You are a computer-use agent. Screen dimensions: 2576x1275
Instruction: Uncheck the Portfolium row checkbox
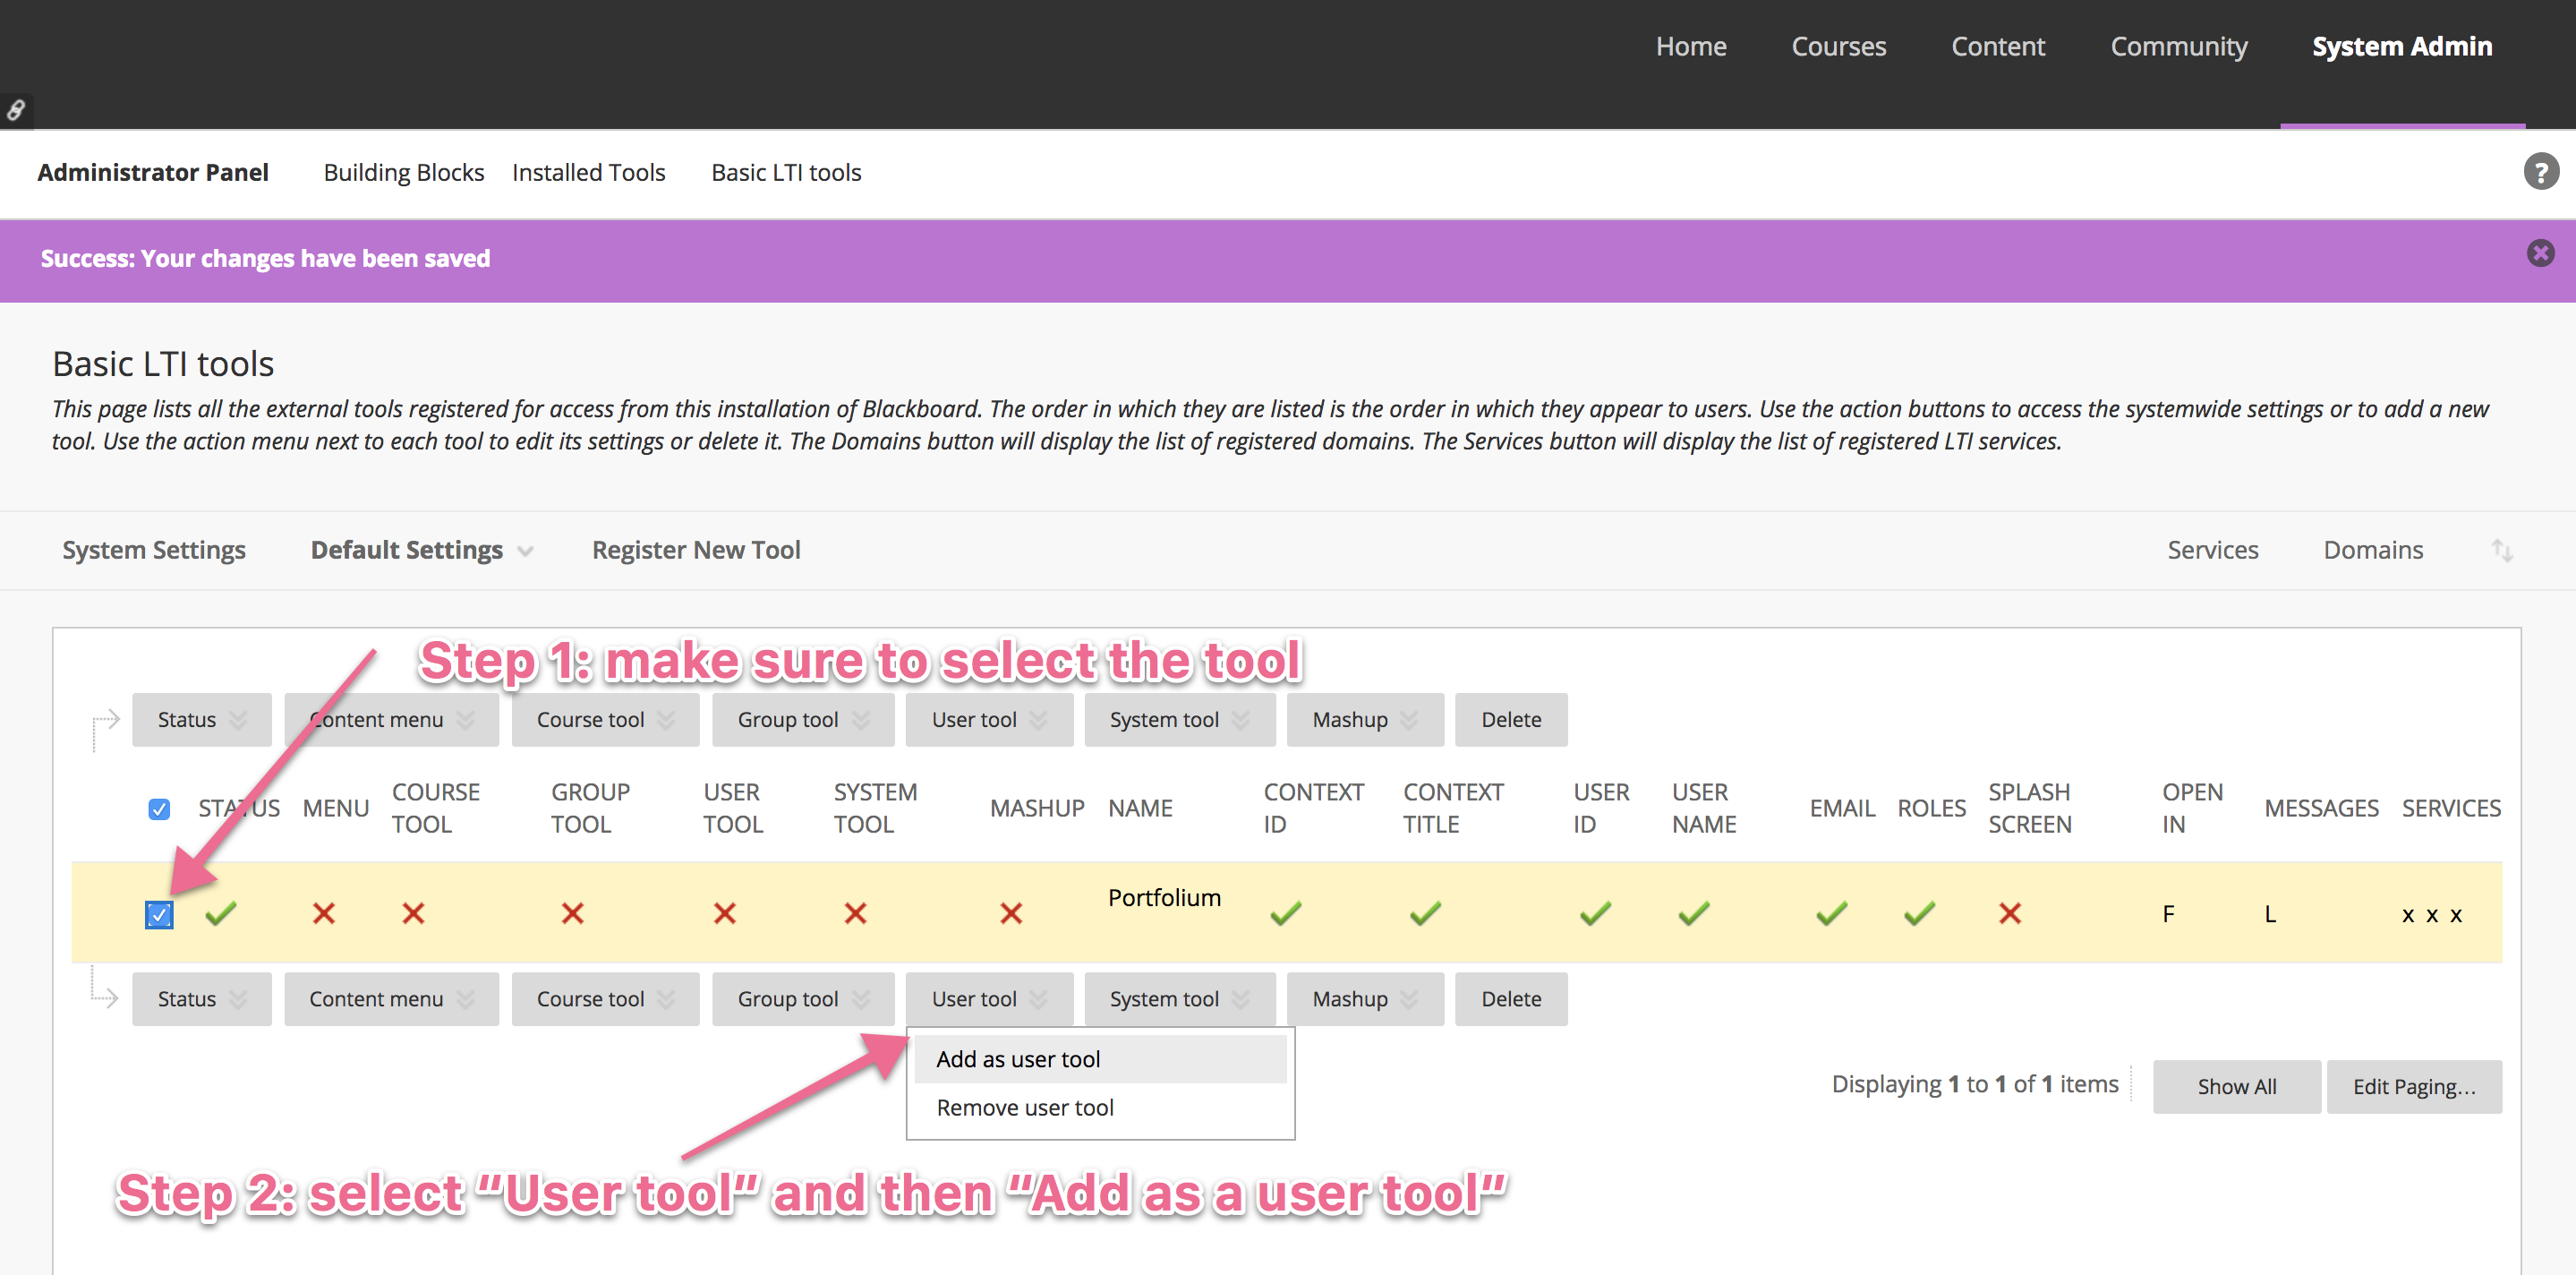tap(159, 914)
